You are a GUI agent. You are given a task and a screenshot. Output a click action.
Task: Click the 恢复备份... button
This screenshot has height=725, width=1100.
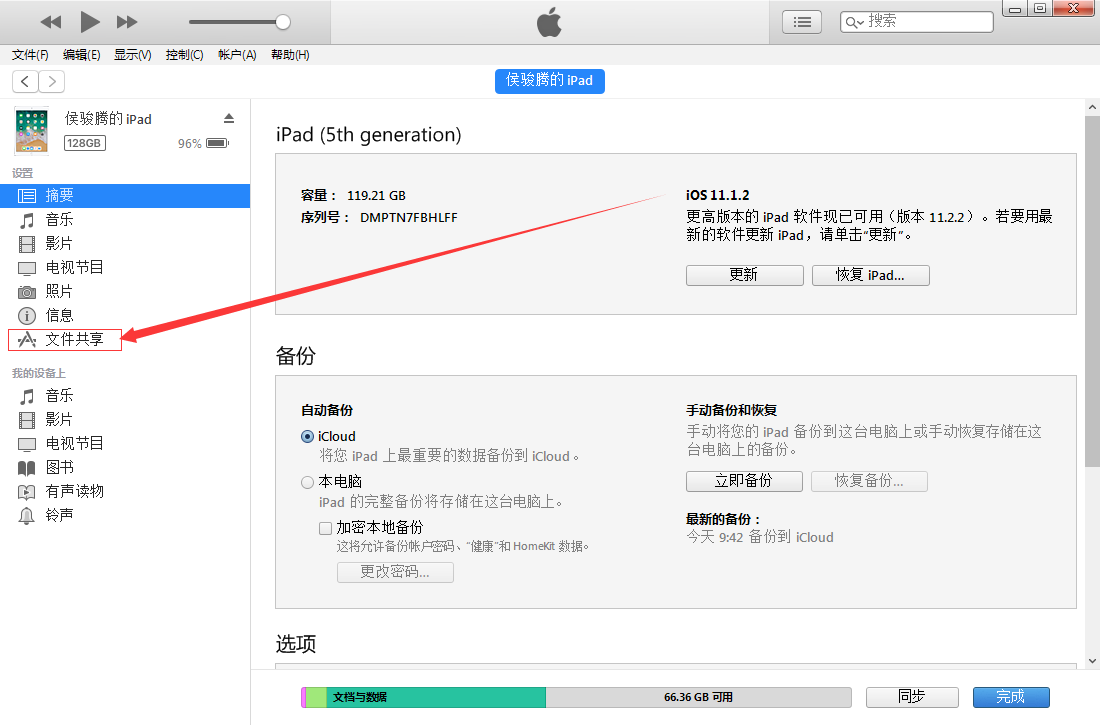(x=869, y=481)
